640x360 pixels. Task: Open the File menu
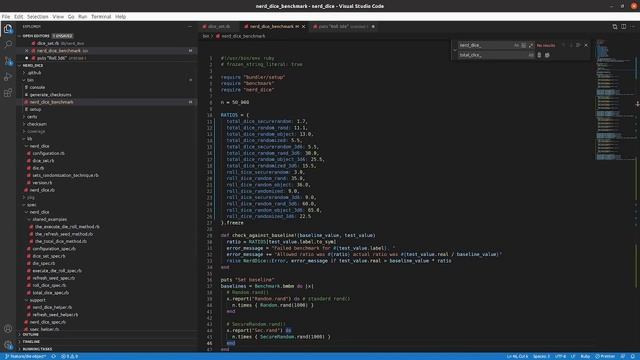pos(6,17)
